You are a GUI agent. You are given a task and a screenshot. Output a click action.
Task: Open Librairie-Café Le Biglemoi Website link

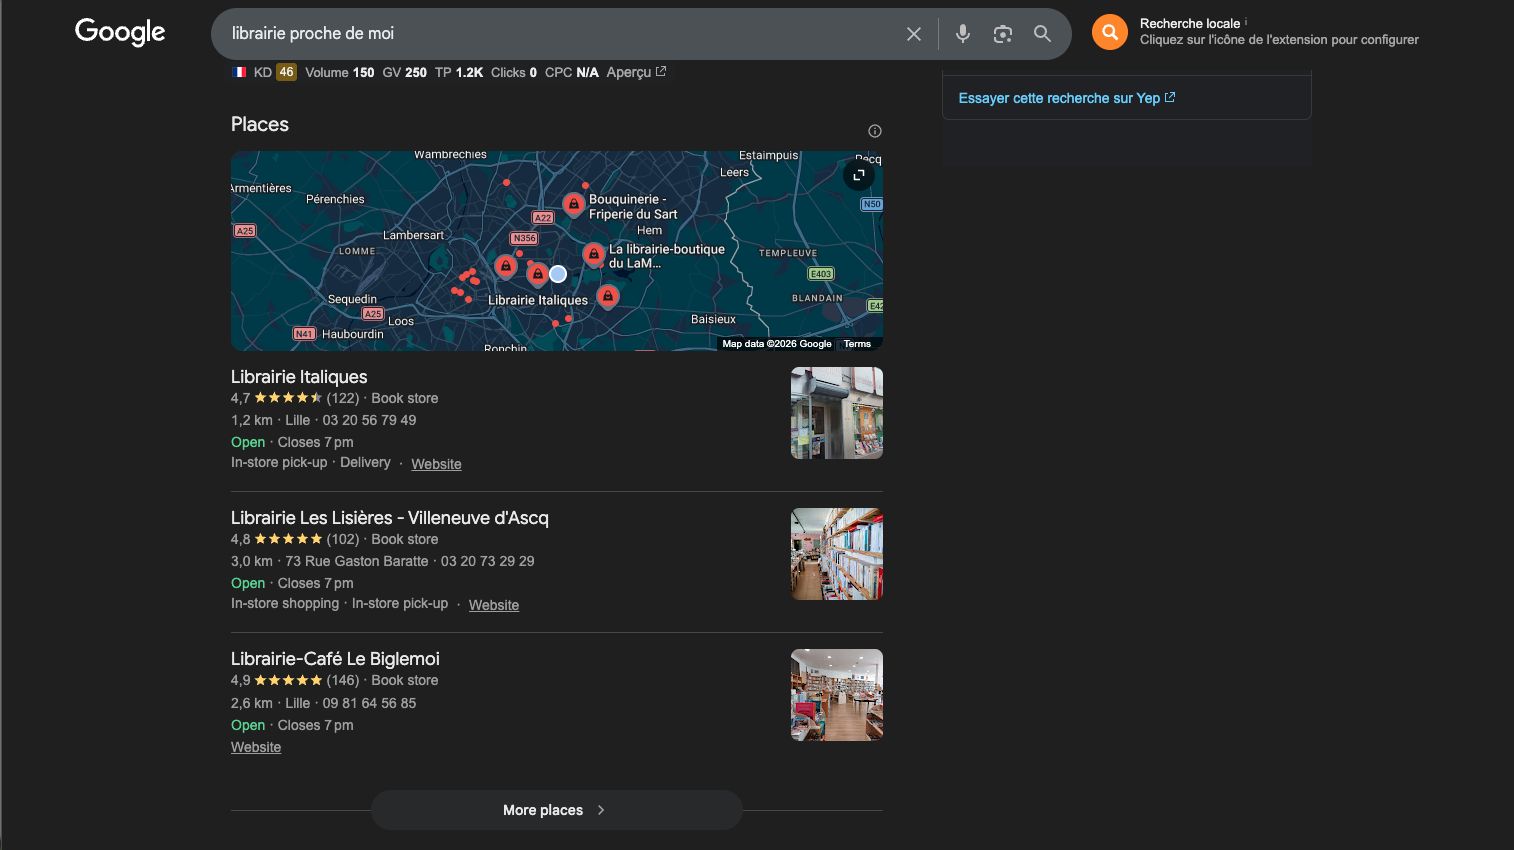(256, 747)
